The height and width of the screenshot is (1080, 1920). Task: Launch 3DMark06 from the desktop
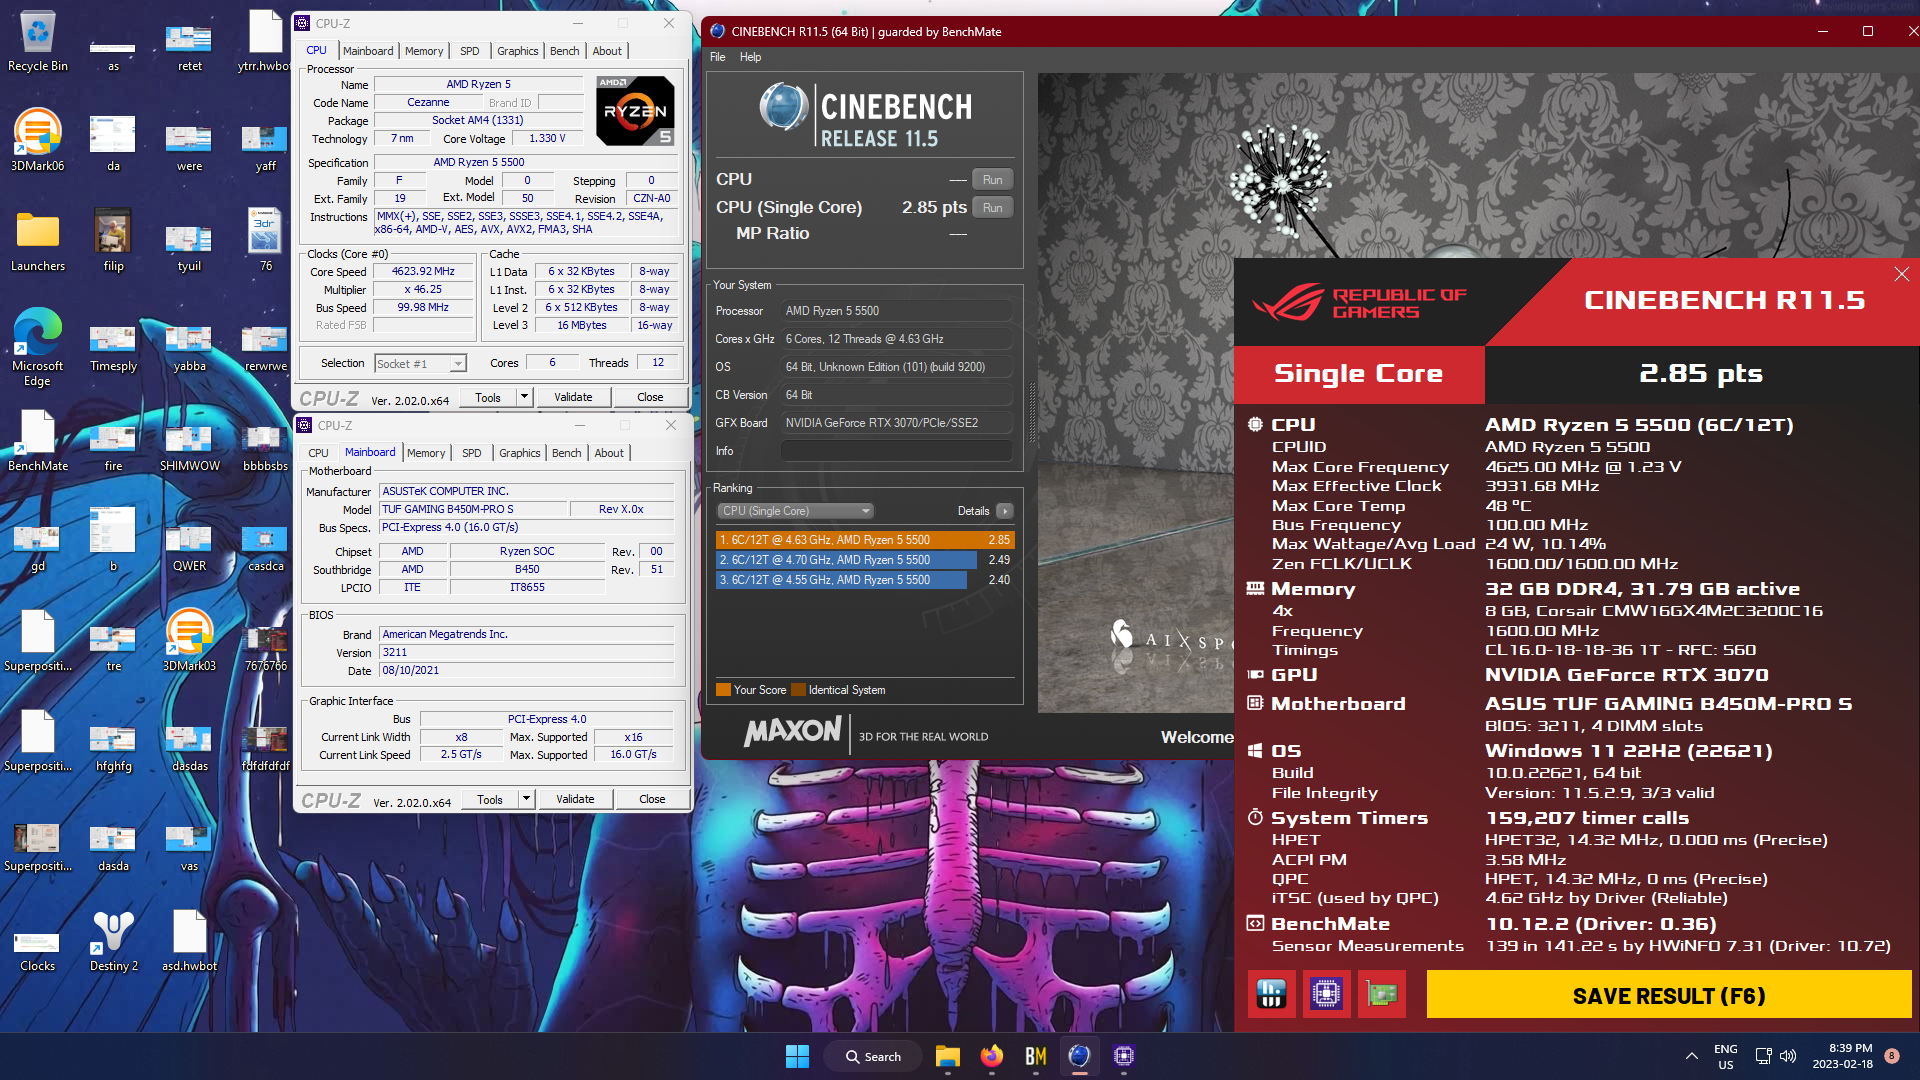point(38,140)
